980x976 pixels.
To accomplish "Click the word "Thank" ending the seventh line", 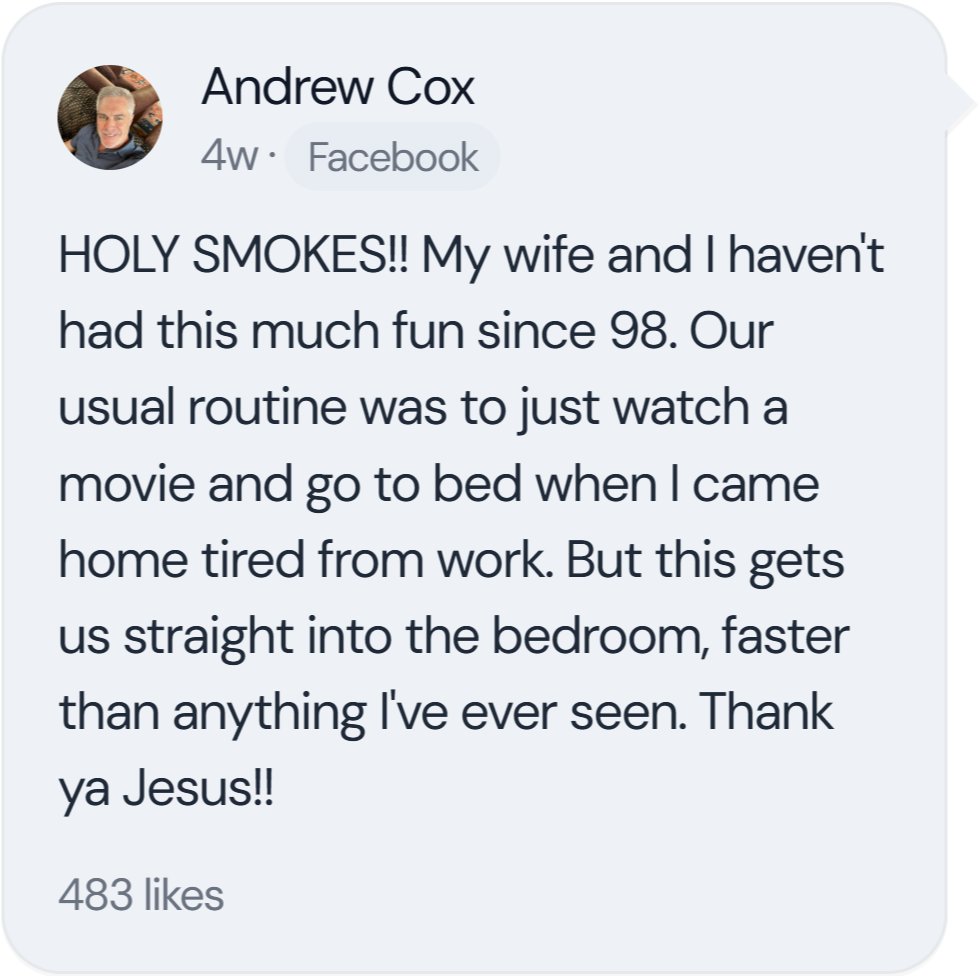I will tap(767, 712).
